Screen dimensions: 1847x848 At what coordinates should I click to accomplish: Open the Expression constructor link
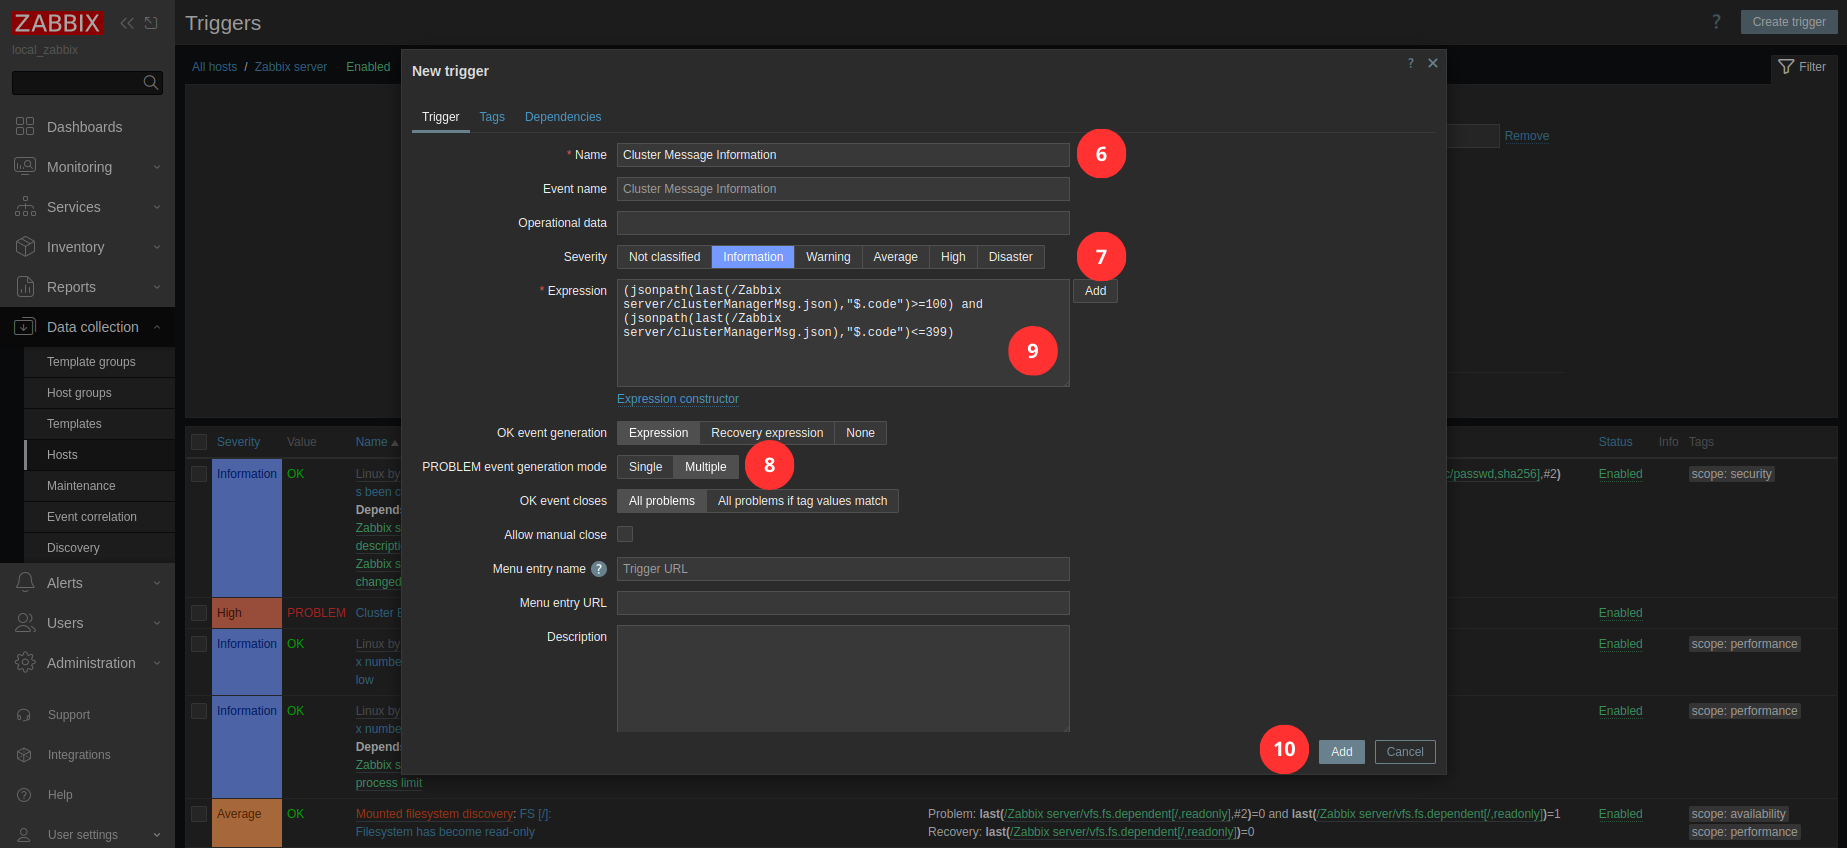pyautogui.click(x=678, y=399)
